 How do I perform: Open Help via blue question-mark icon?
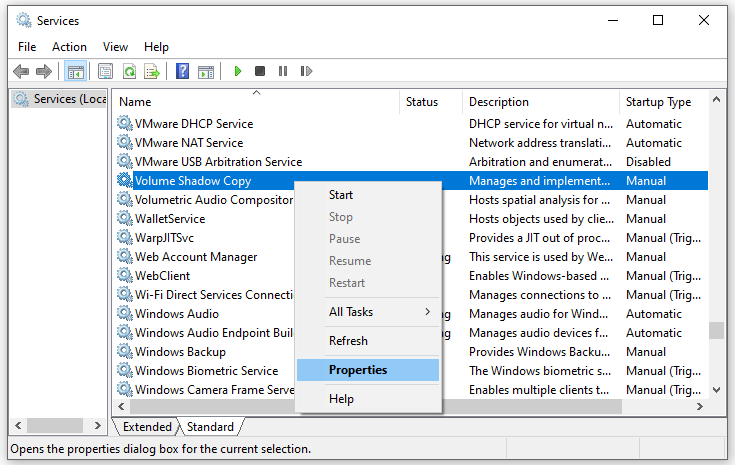(182, 71)
